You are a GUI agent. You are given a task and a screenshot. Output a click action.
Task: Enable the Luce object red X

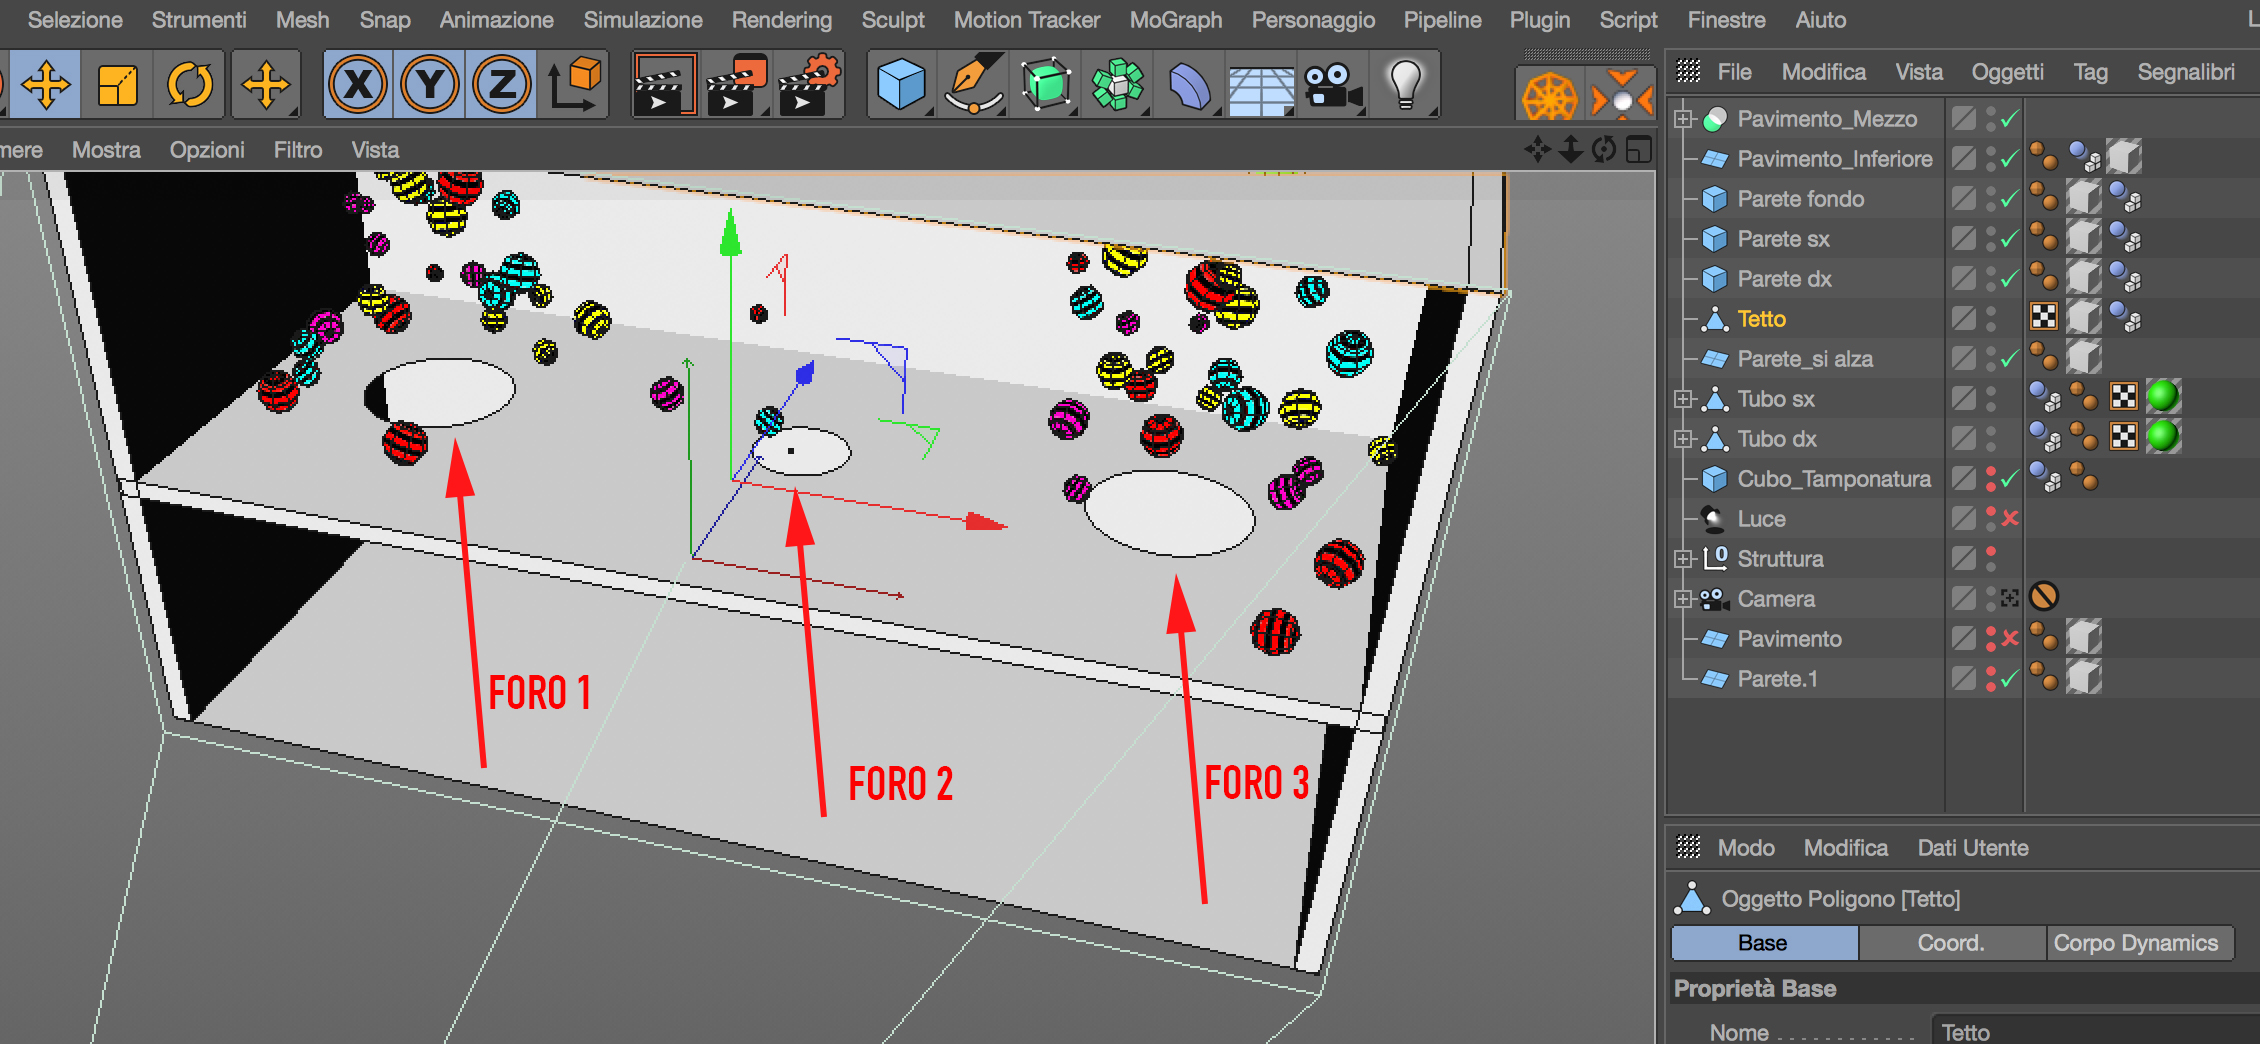[2010, 518]
